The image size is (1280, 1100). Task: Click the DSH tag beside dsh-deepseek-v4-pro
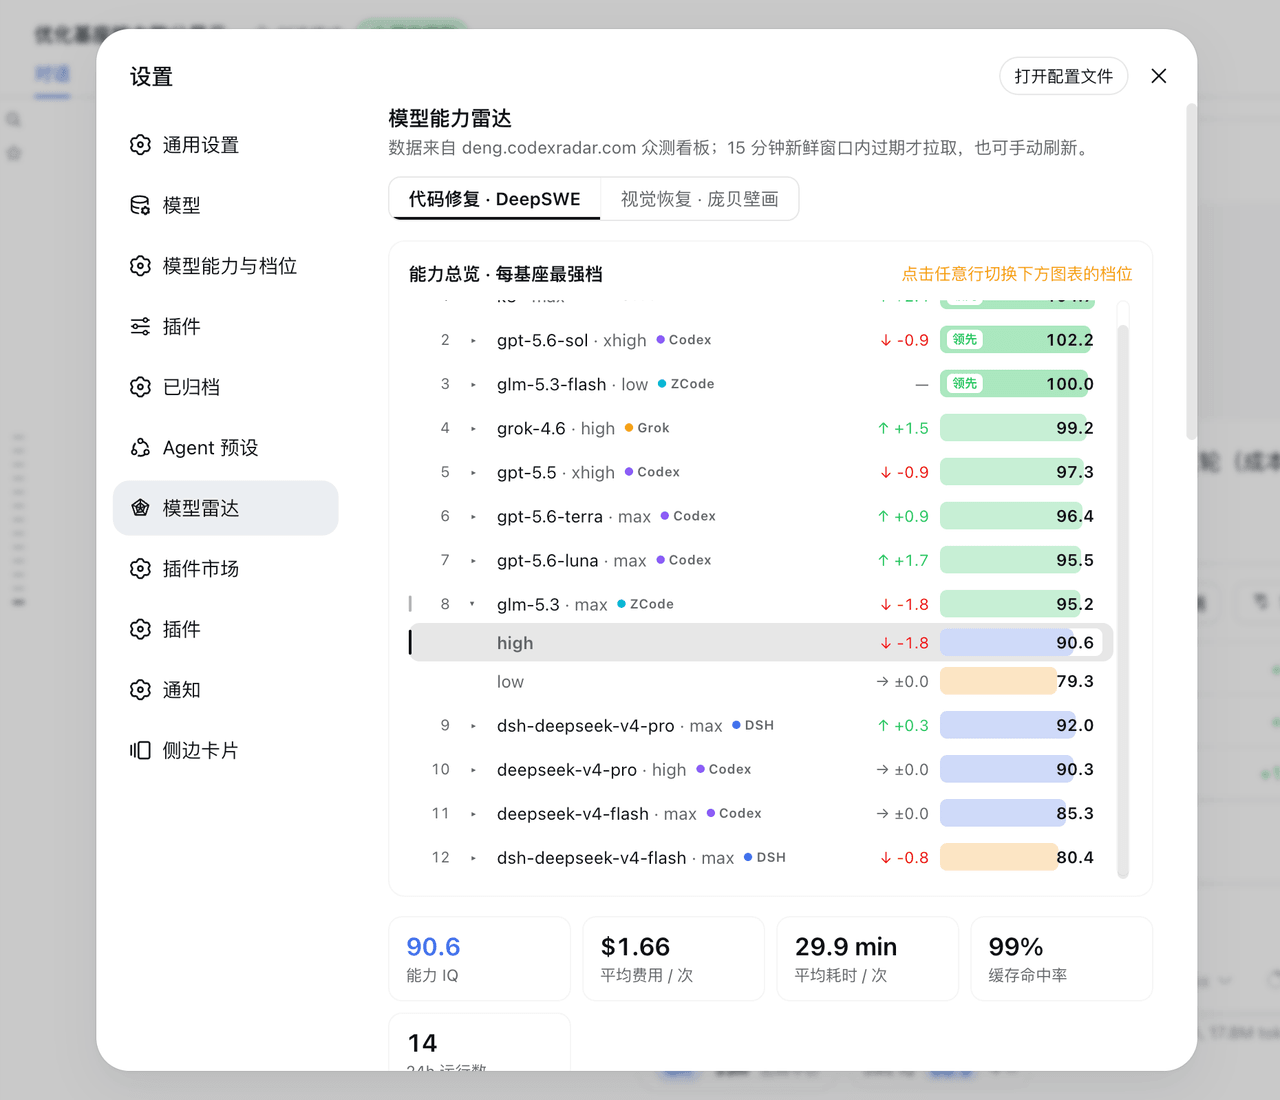[x=753, y=725]
